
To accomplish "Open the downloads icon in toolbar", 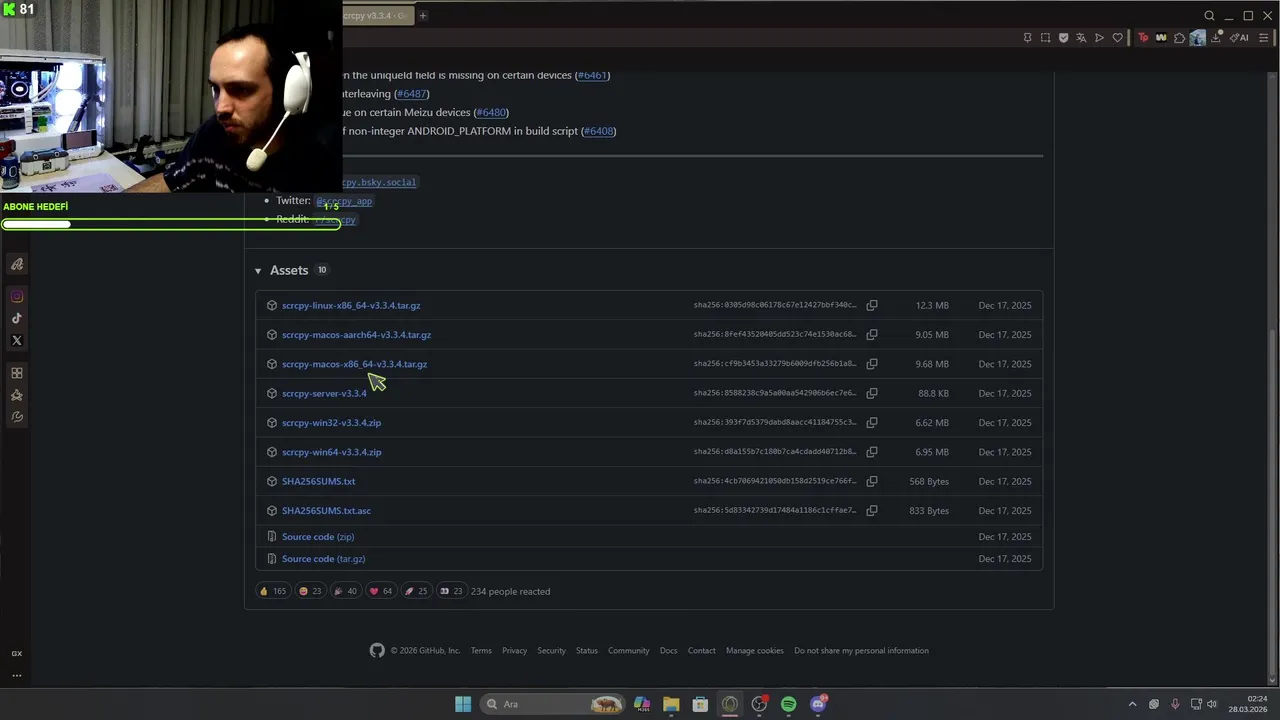I will (1217, 38).
